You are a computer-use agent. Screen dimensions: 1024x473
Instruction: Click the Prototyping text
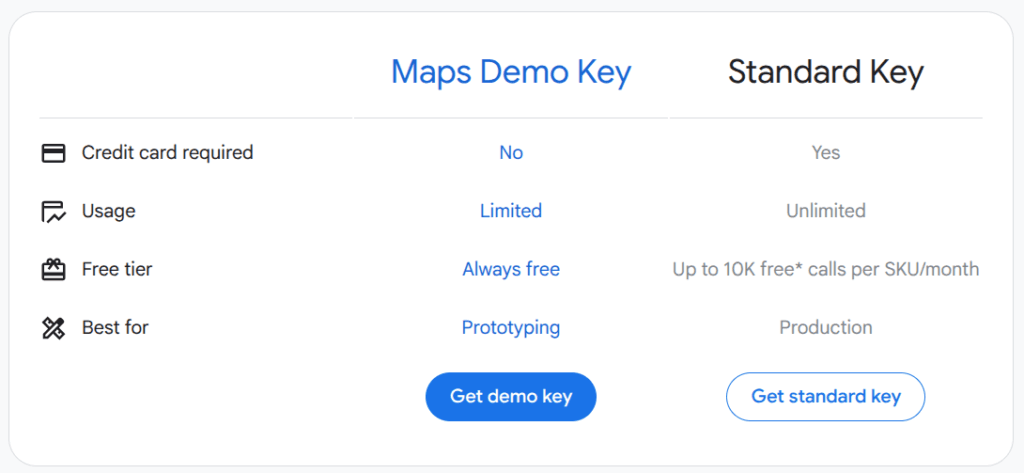[x=511, y=327]
